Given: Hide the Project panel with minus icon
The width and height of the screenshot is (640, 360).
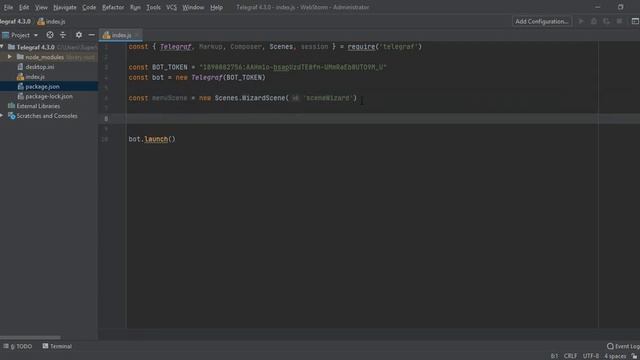Looking at the screenshot, I should tap(91, 35).
